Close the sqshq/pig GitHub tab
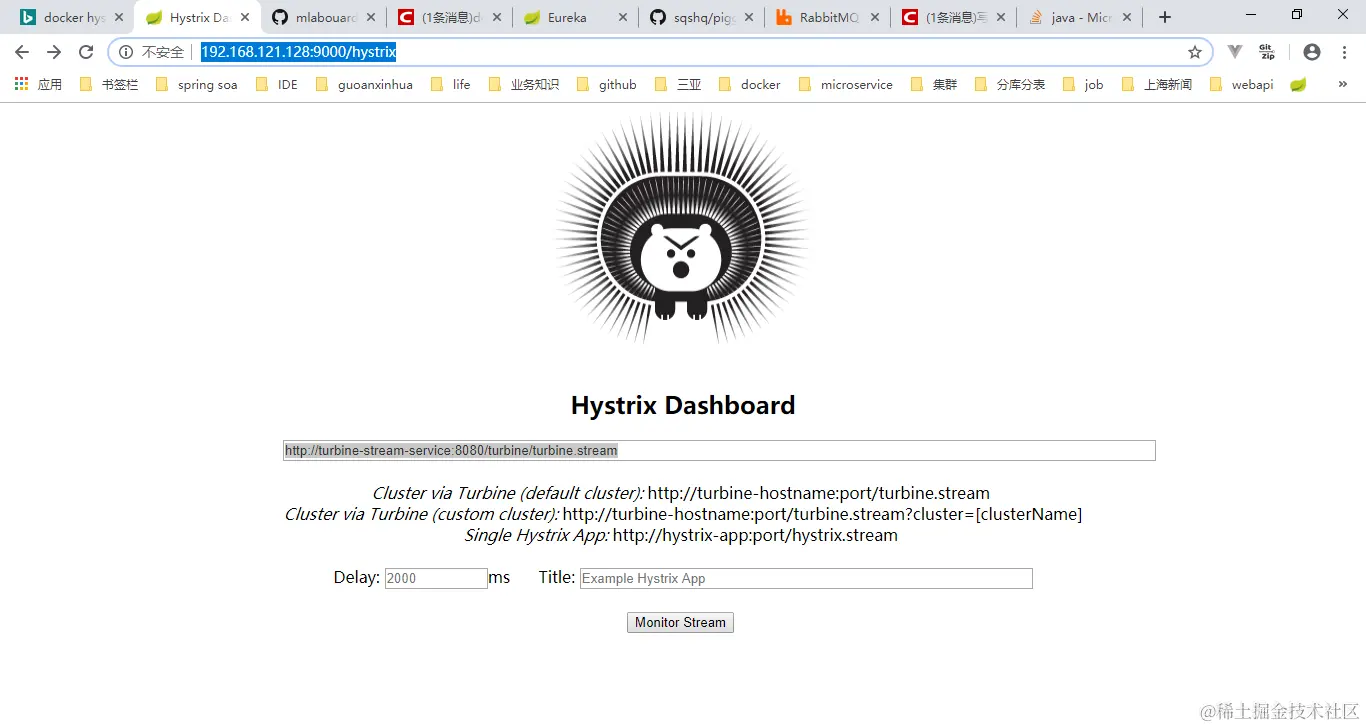1366x728 pixels. pos(749,17)
